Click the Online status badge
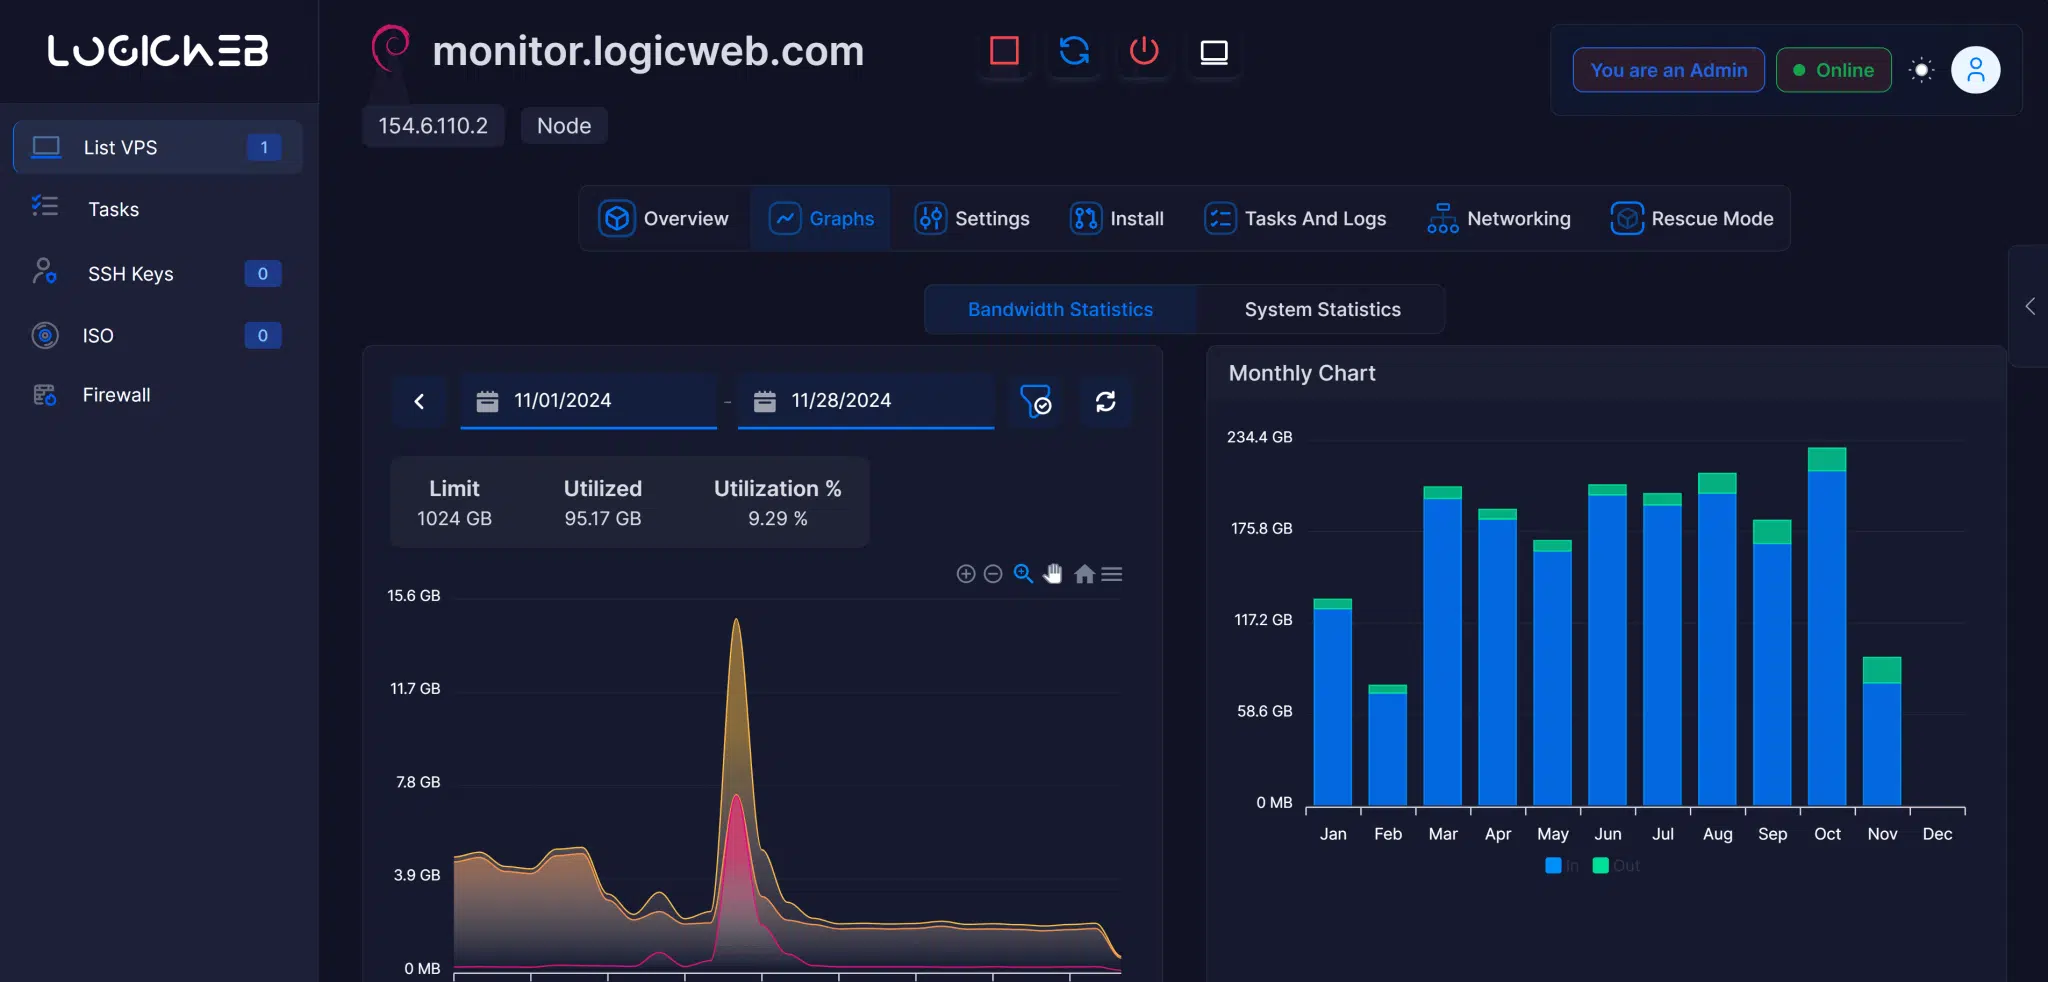The height and width of the screenshot is (982, 2048). coord(1834,70)
